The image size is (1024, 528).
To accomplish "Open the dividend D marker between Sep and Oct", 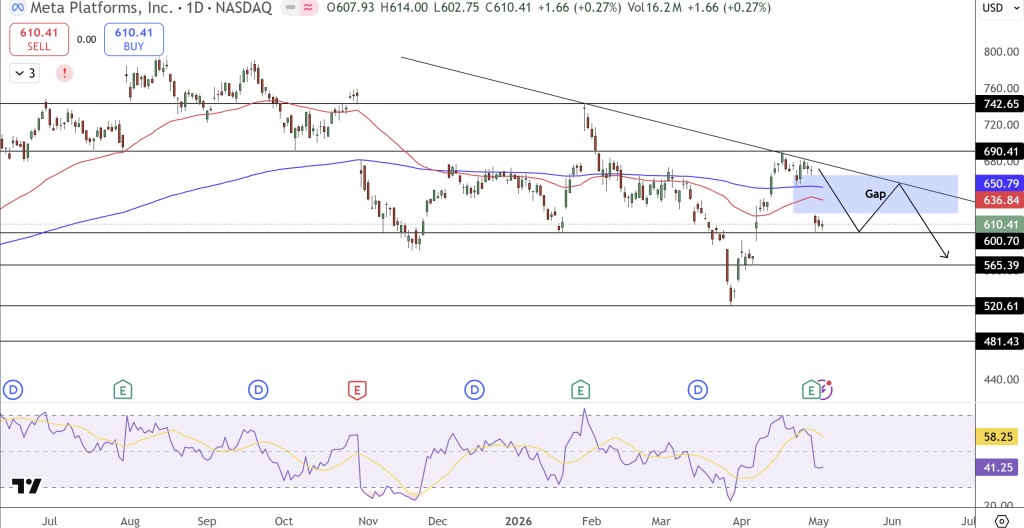I will click(x=259, y=391).
